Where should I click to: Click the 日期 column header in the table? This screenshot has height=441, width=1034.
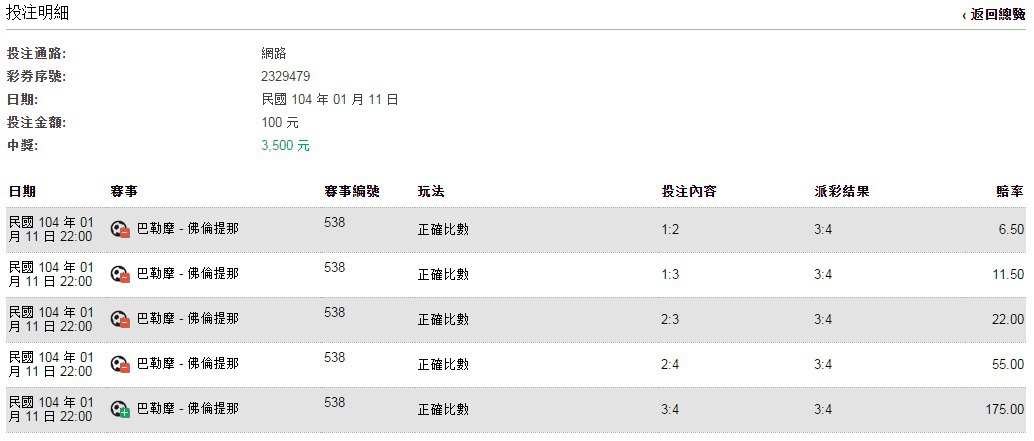pos(22,191)
